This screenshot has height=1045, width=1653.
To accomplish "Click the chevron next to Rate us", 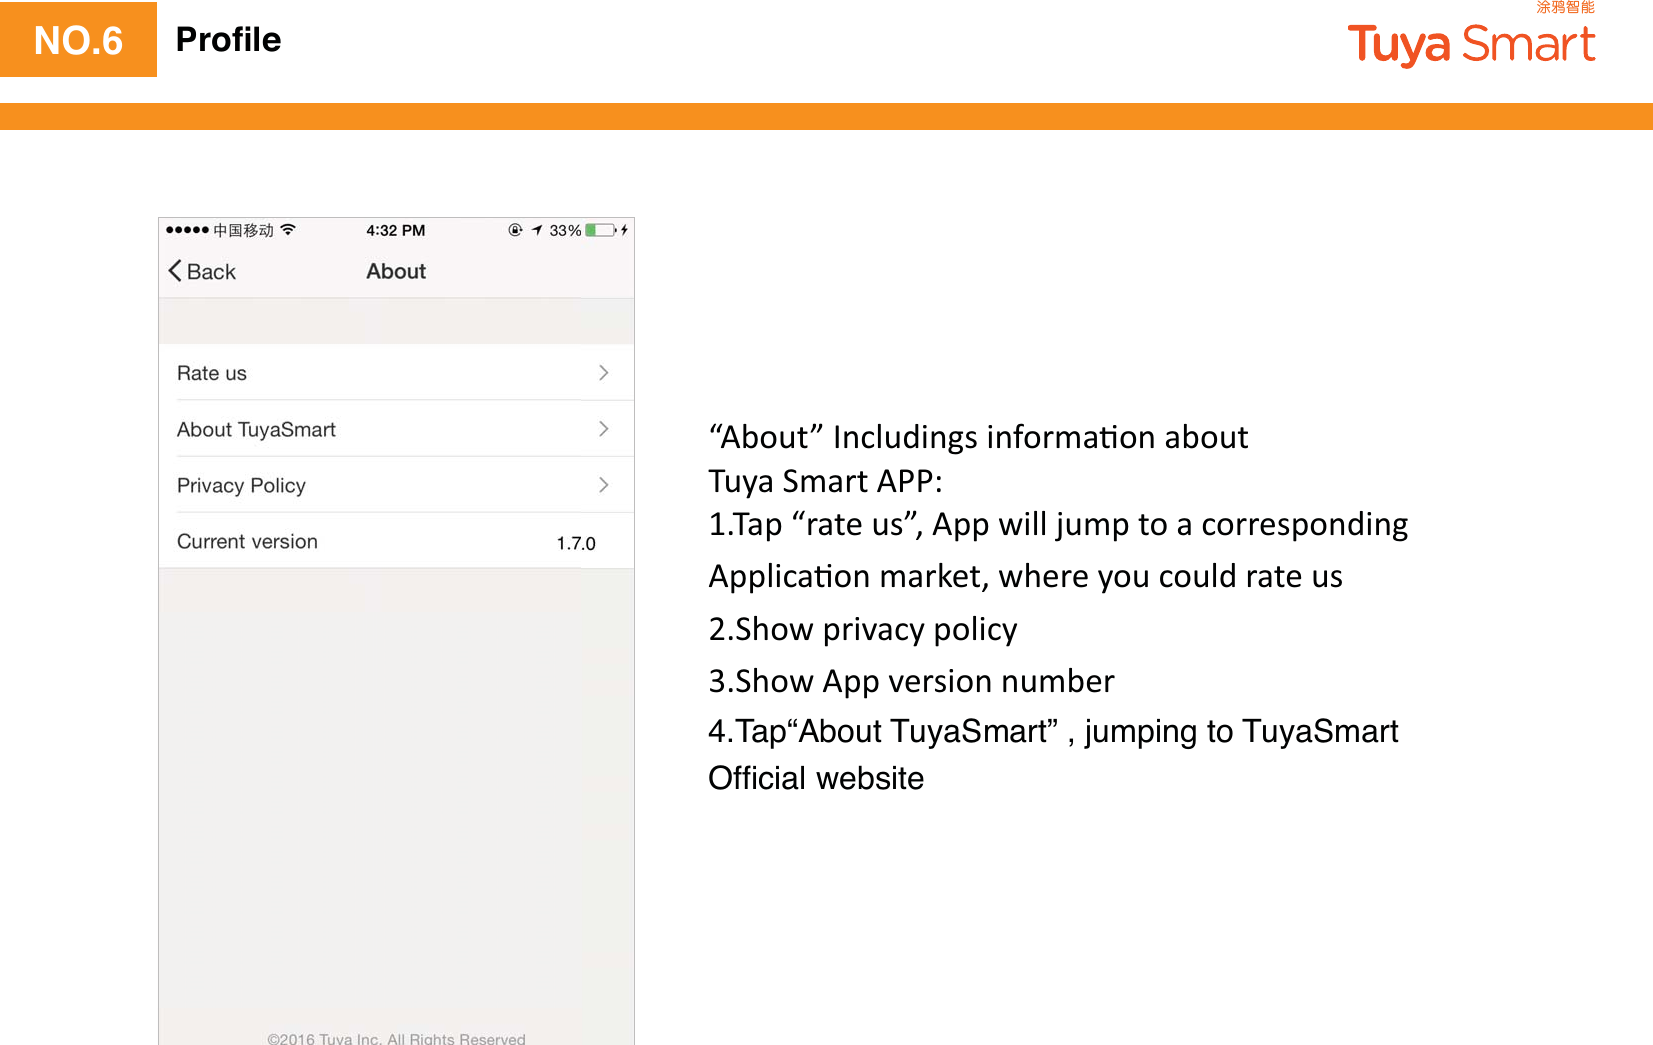I will click(603, 373).
